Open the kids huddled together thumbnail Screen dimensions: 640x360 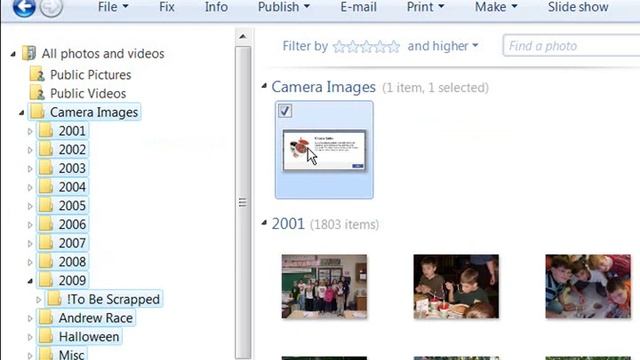click(x=588, y=287)
